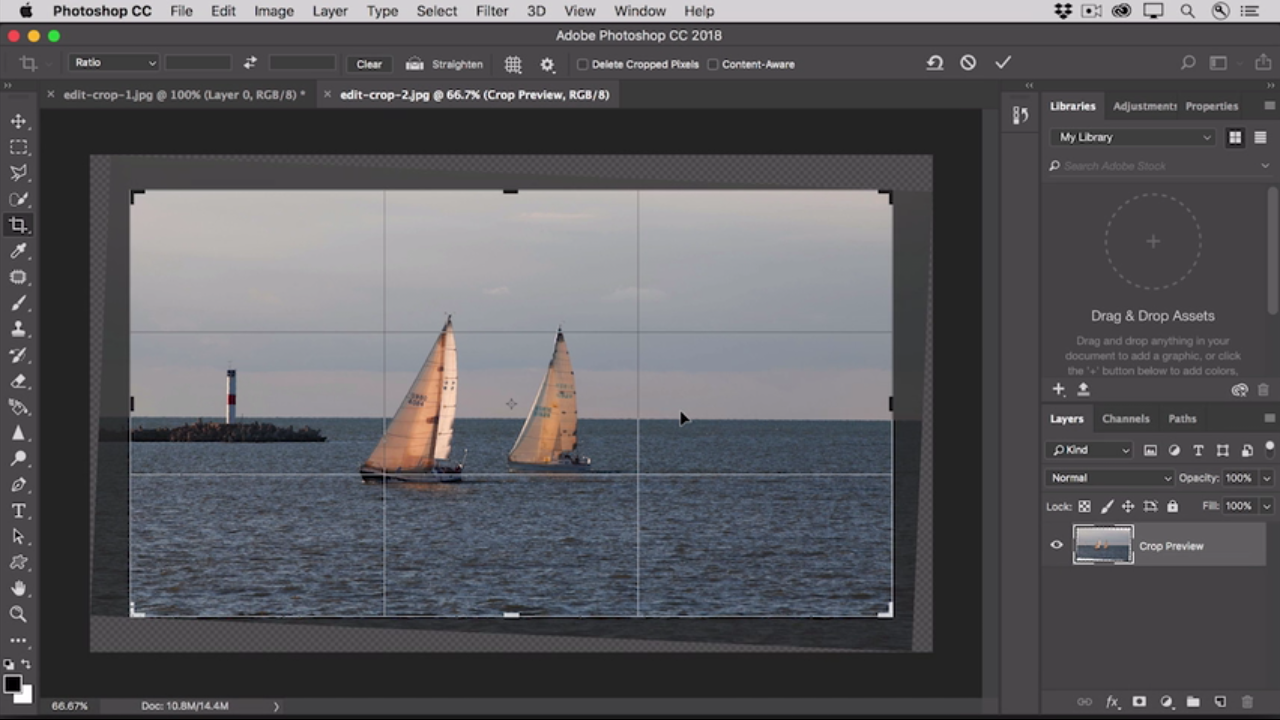Cancel the crop operation icon
The image size is (1280, 720).
coord(968,63)
